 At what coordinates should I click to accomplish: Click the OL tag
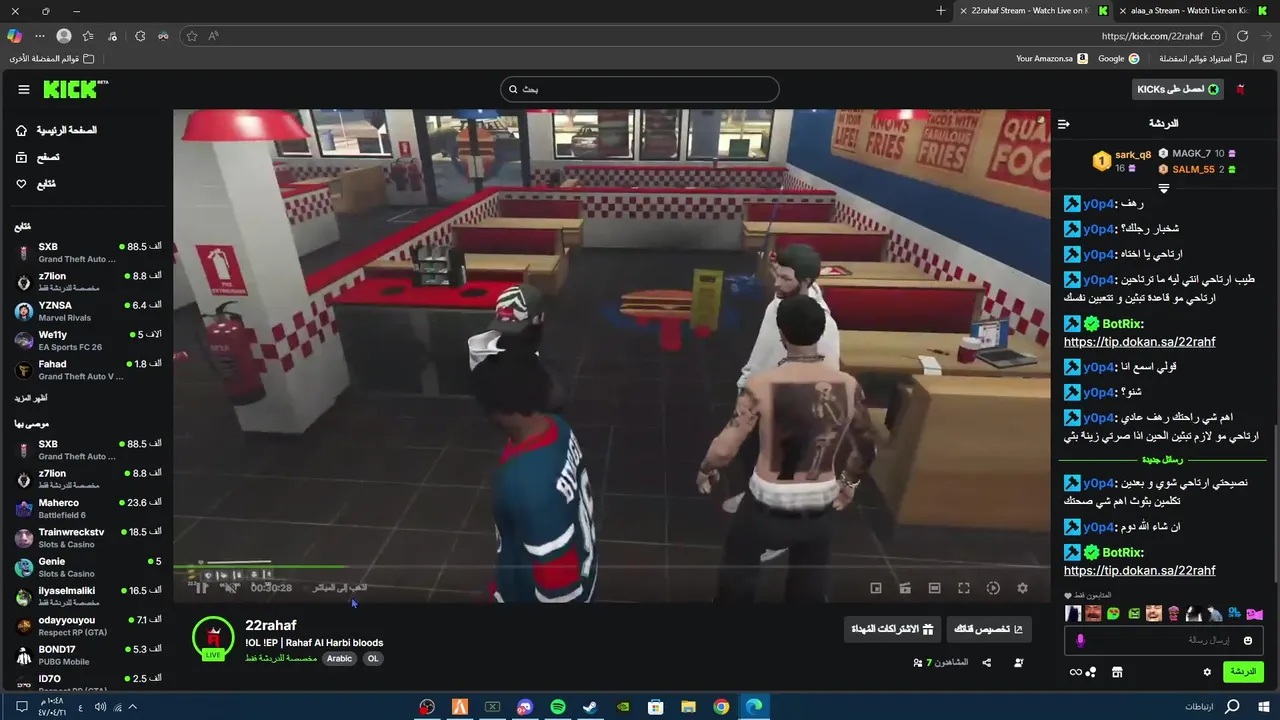(x=373, y=659)
